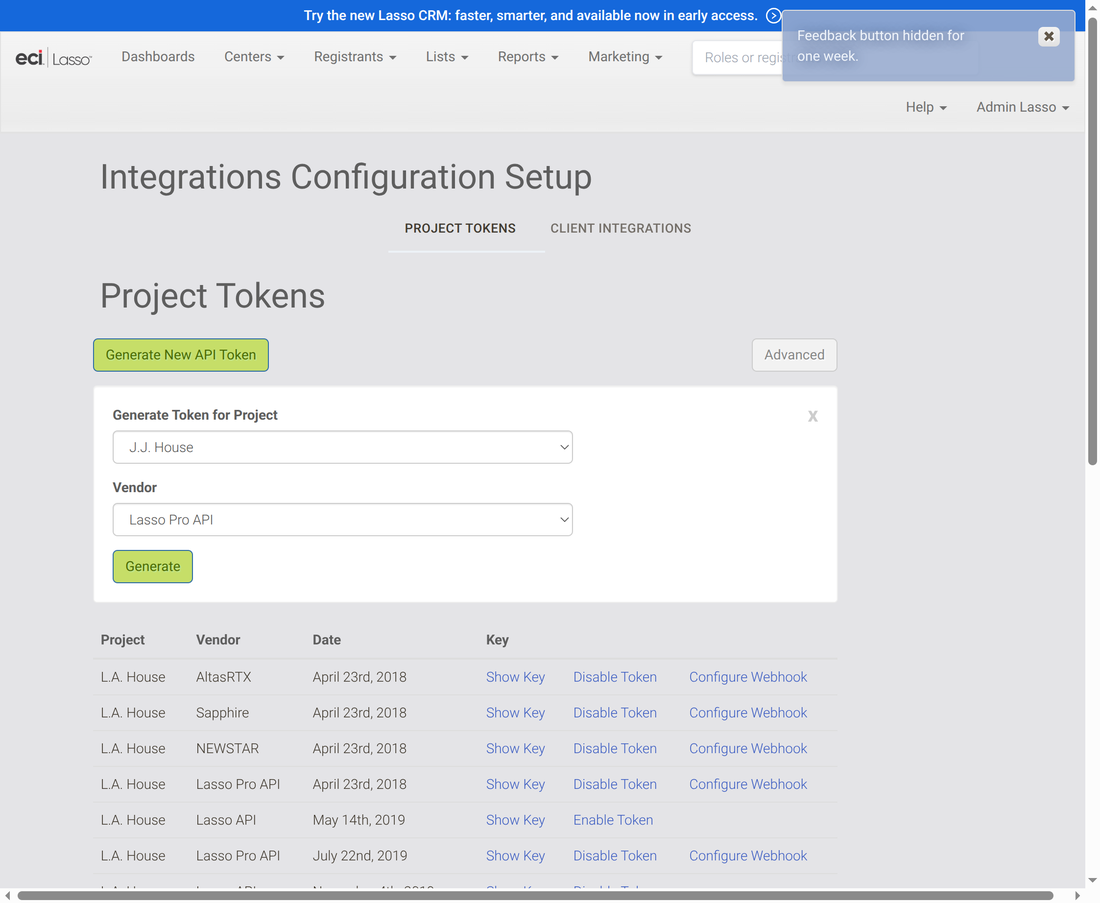Screen dimensions: 1100x903
Task: Open the Lists dropdown menu
Action: tap(447, 57)
